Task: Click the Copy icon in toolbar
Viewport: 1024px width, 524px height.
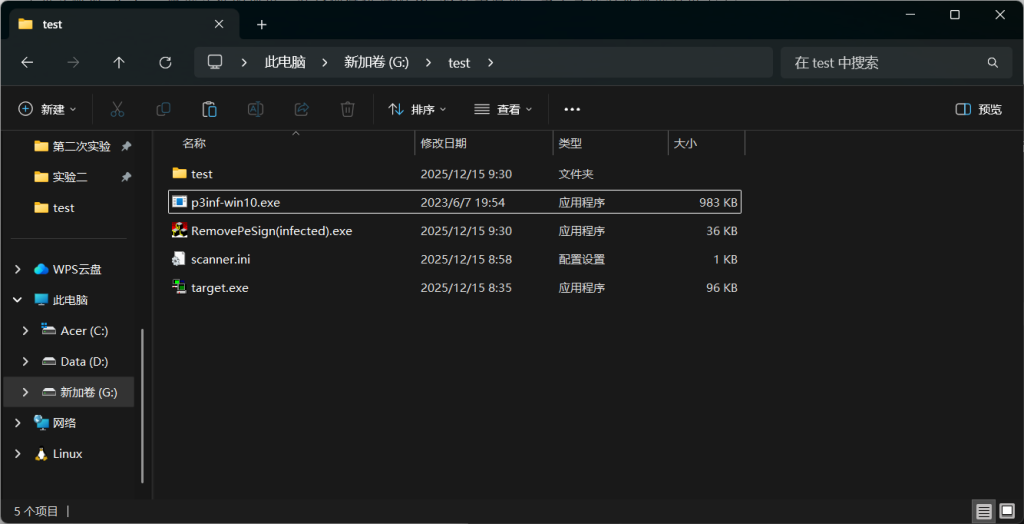Action: [163, 109]
